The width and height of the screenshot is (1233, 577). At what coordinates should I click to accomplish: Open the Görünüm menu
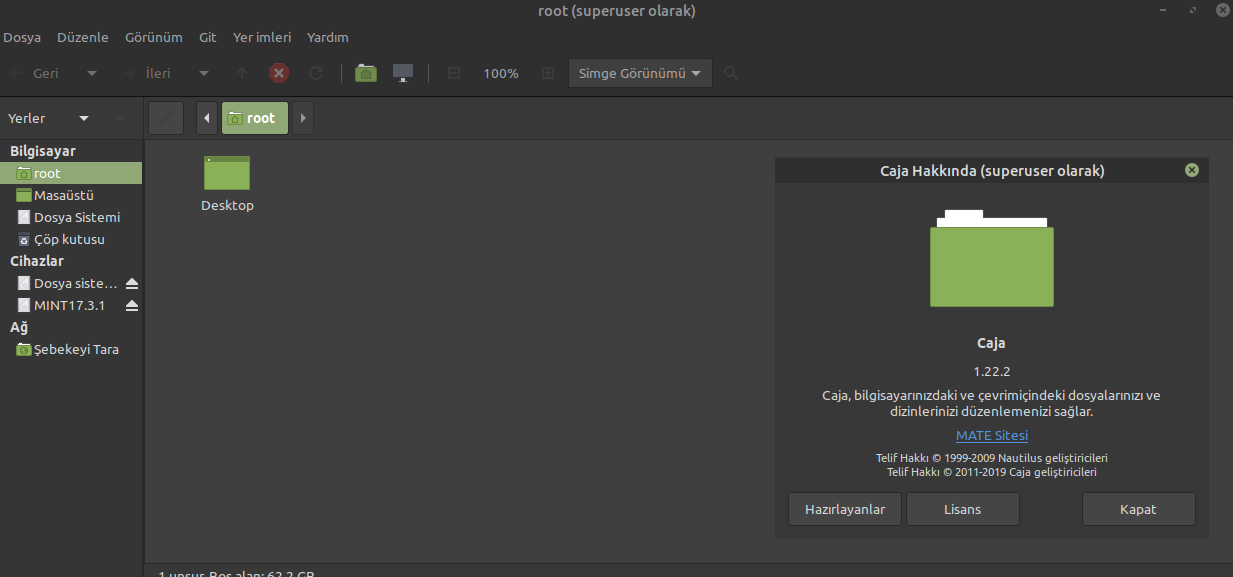154,38
